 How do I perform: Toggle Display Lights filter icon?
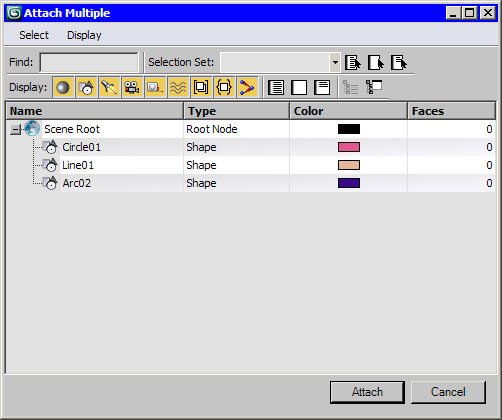point(109,88)
